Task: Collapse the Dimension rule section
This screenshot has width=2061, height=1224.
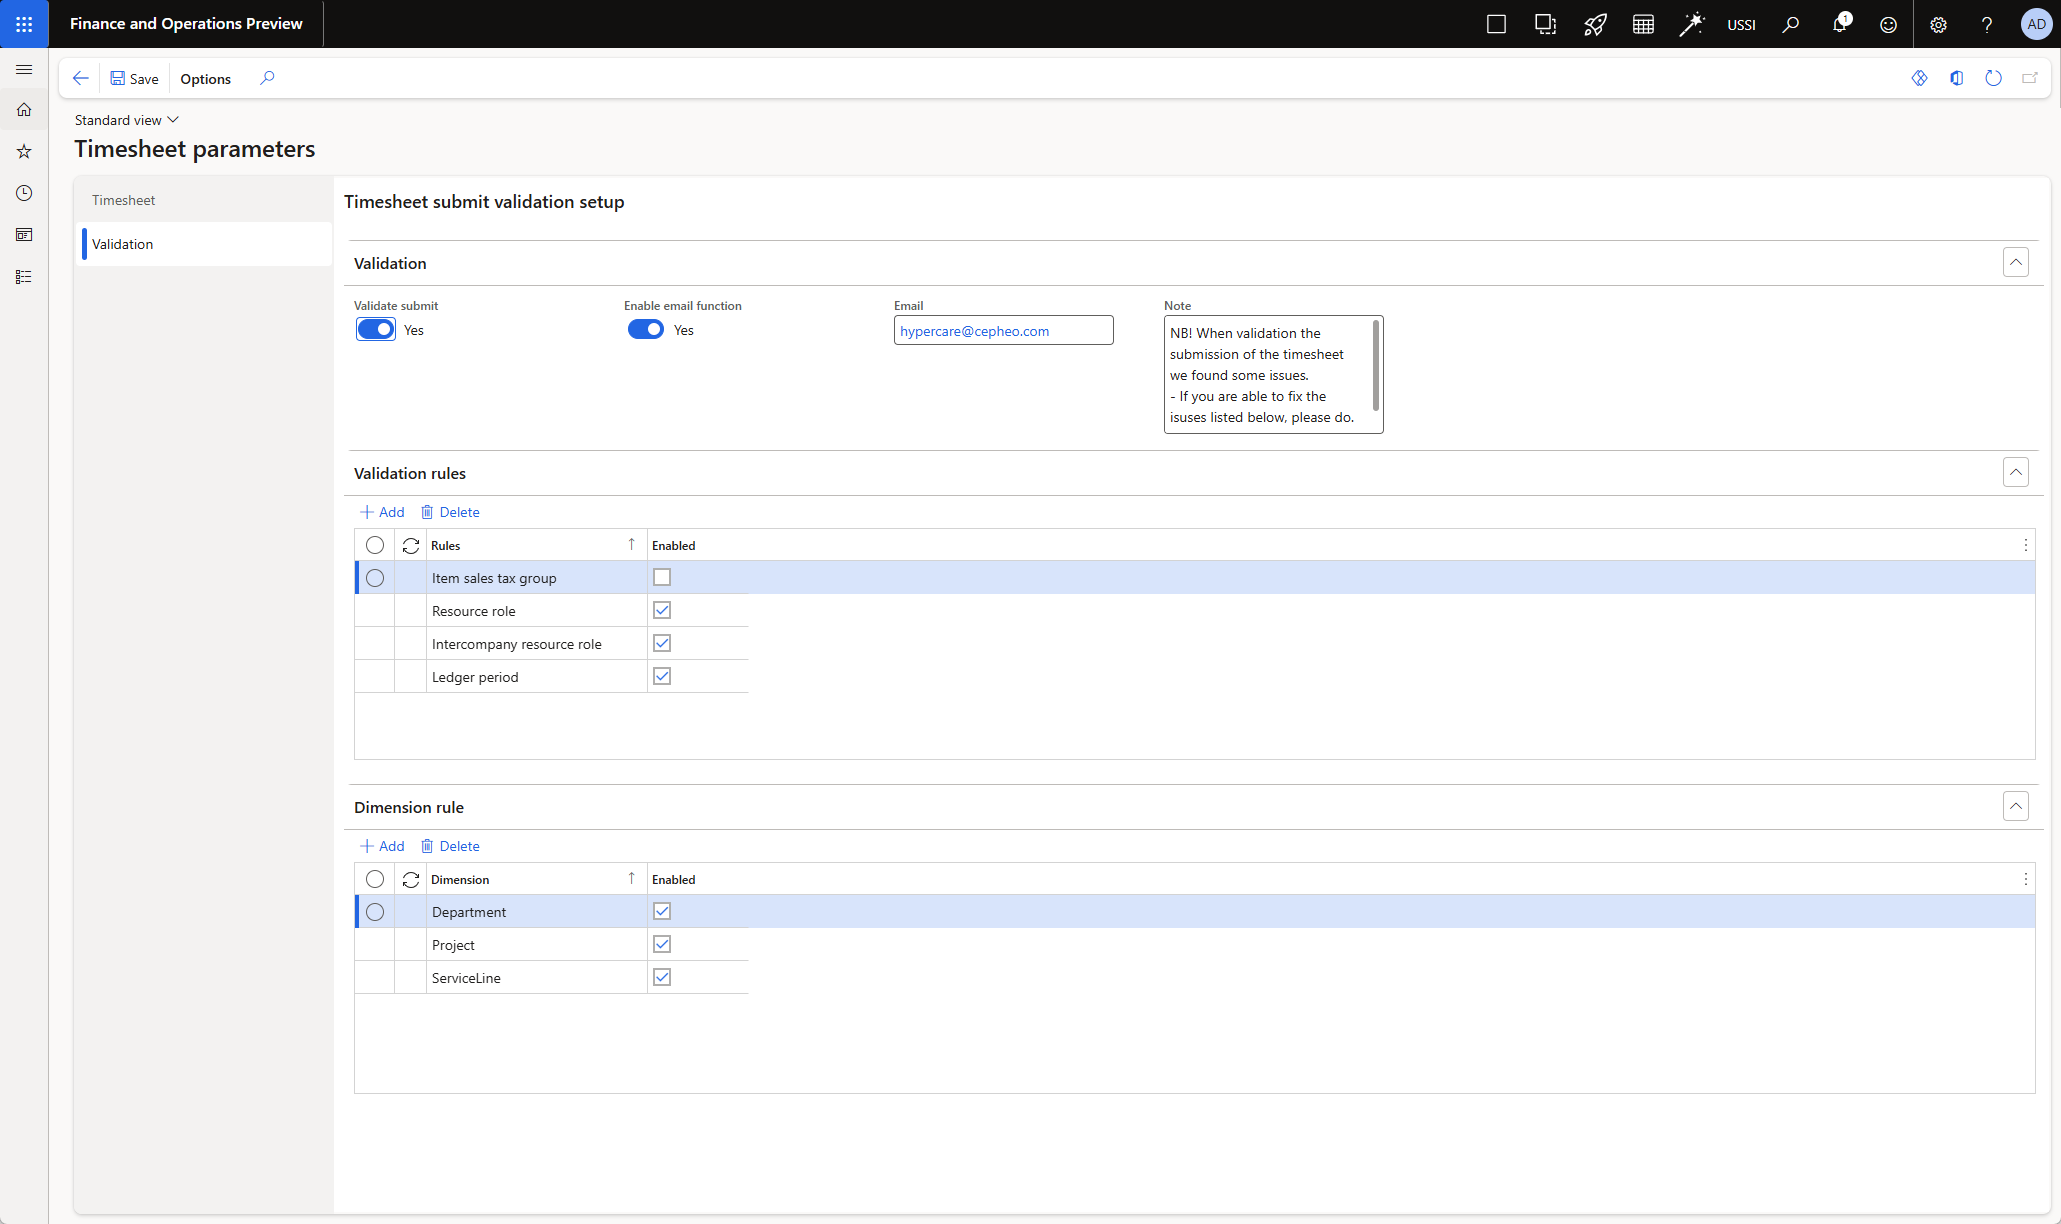Action: (x=2015, y=806)
